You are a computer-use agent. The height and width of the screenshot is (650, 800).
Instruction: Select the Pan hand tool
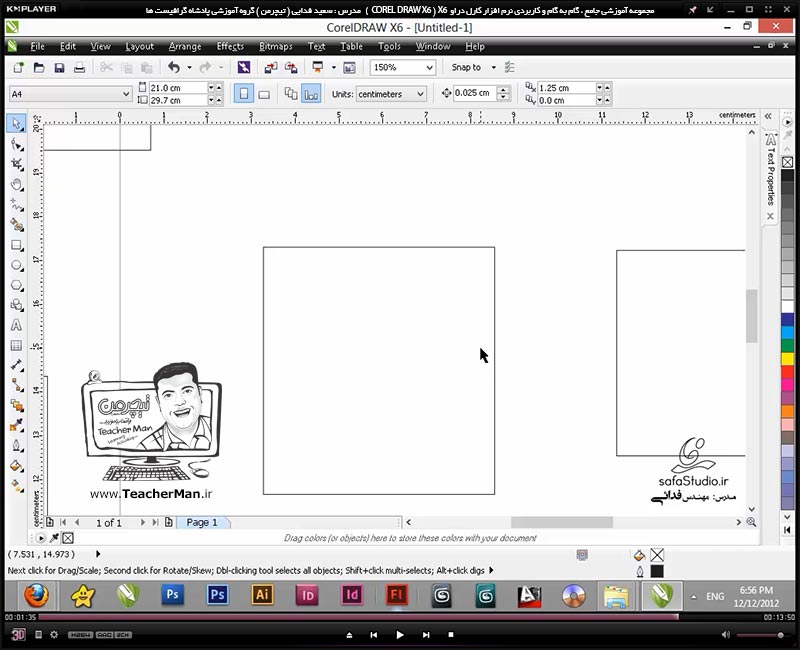[x=16, y=185]
